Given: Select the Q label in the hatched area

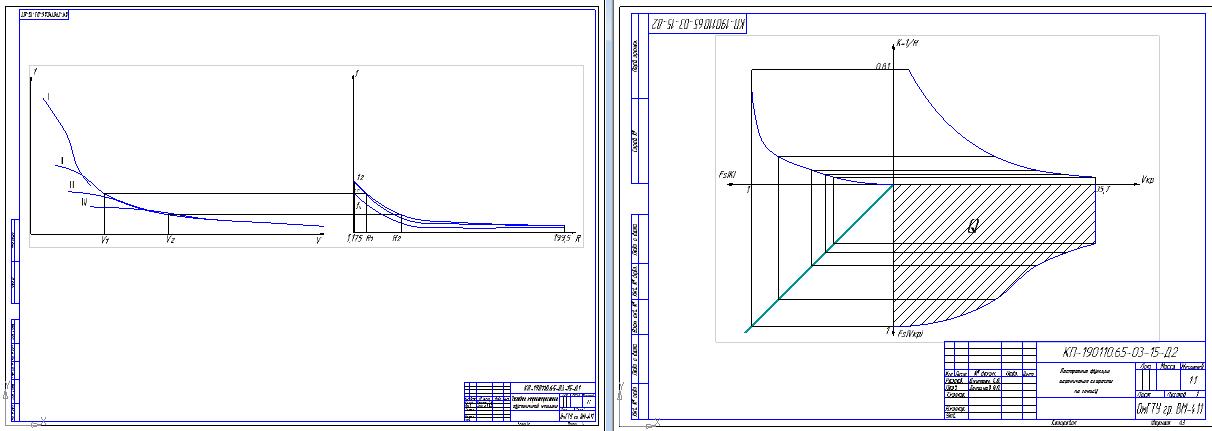Looking at the screenshot, I should [973, 227].
